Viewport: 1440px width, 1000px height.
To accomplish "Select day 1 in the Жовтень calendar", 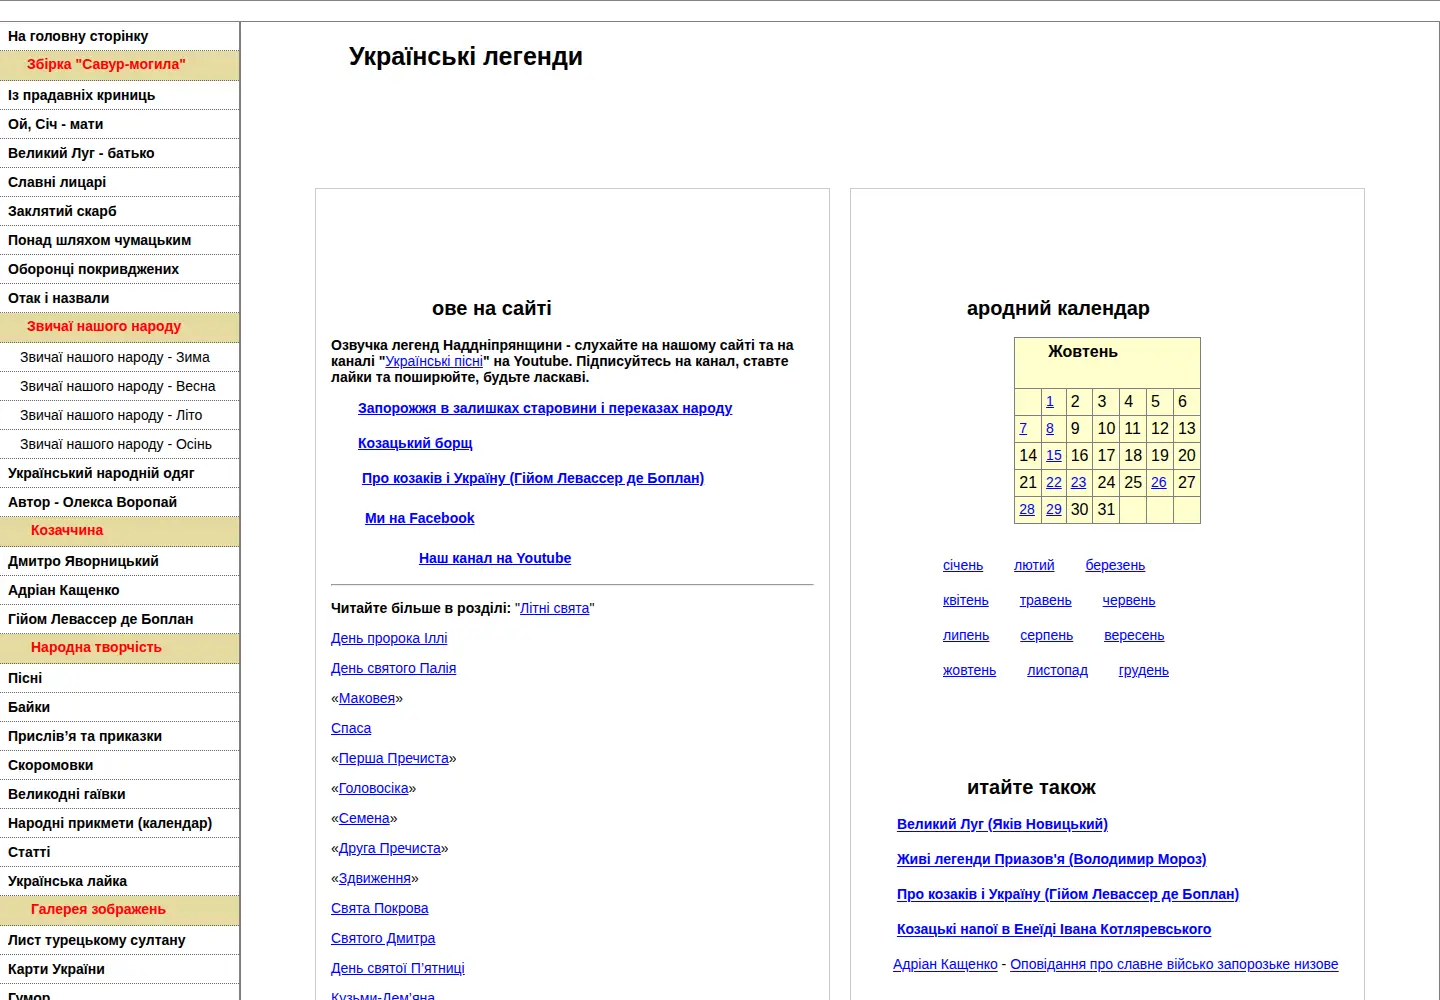I will click(1050, 401).
